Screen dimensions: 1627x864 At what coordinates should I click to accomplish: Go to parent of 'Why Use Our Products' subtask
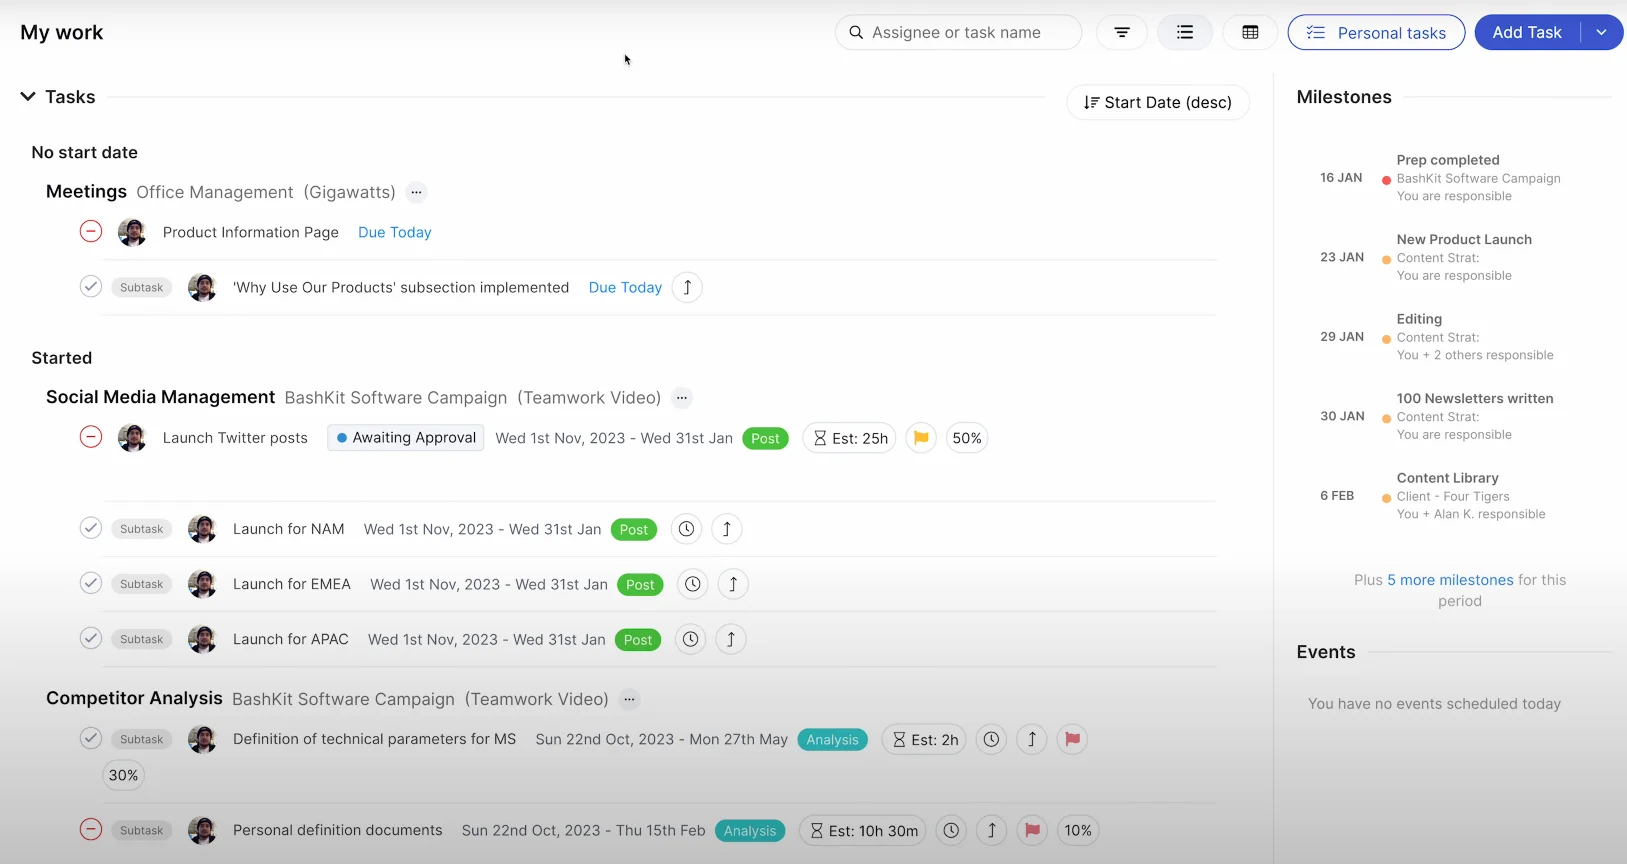(687, 287)
